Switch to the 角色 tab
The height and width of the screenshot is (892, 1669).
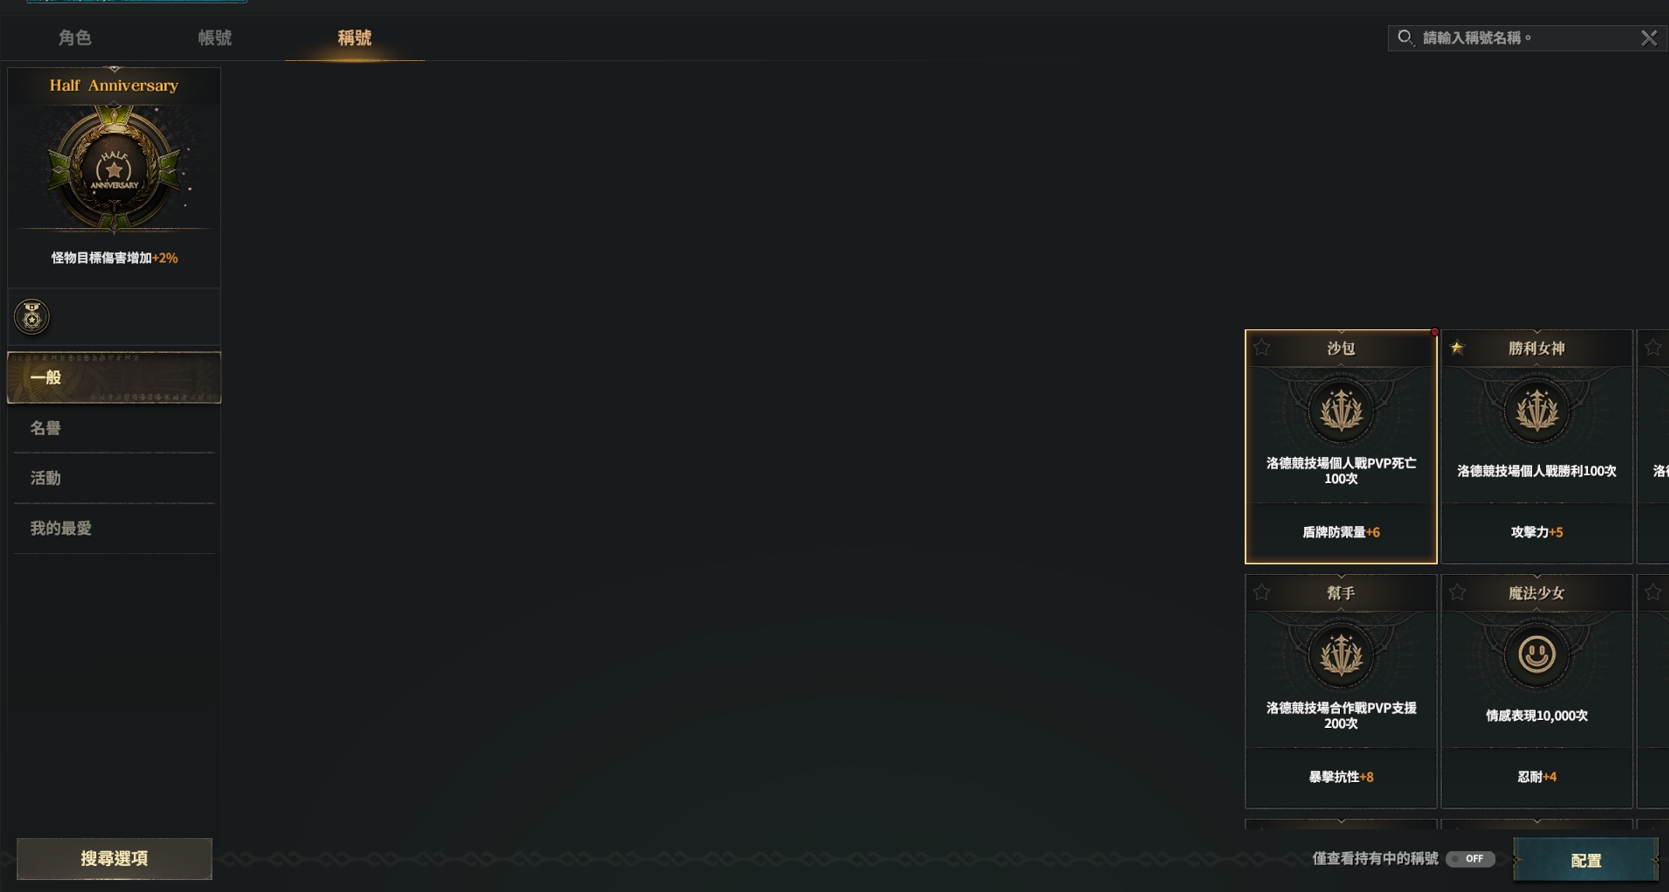click(x=75, y=38)
